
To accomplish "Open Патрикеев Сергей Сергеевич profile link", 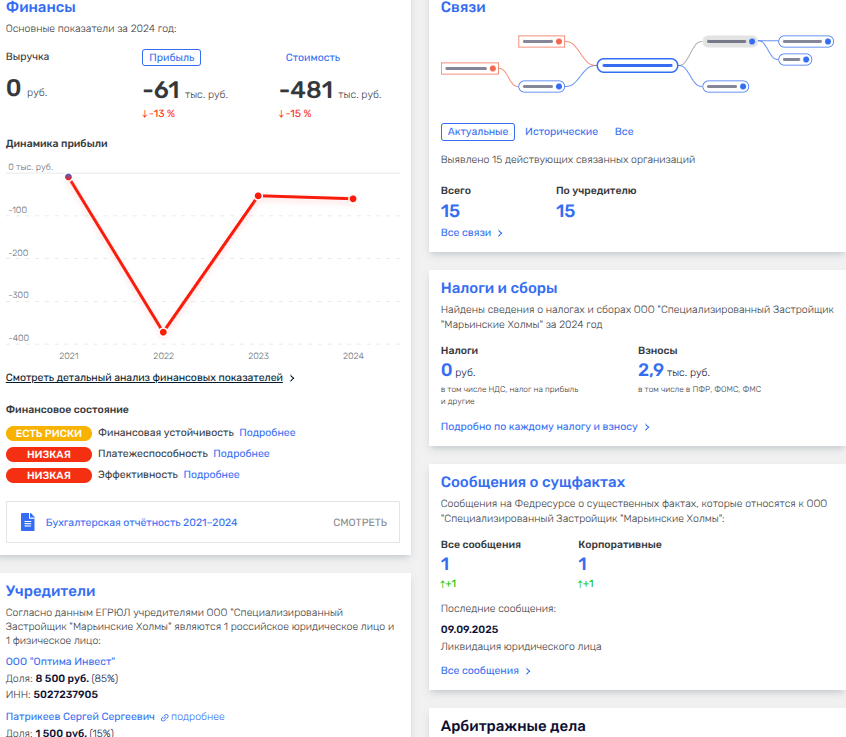I will point(79,716).
